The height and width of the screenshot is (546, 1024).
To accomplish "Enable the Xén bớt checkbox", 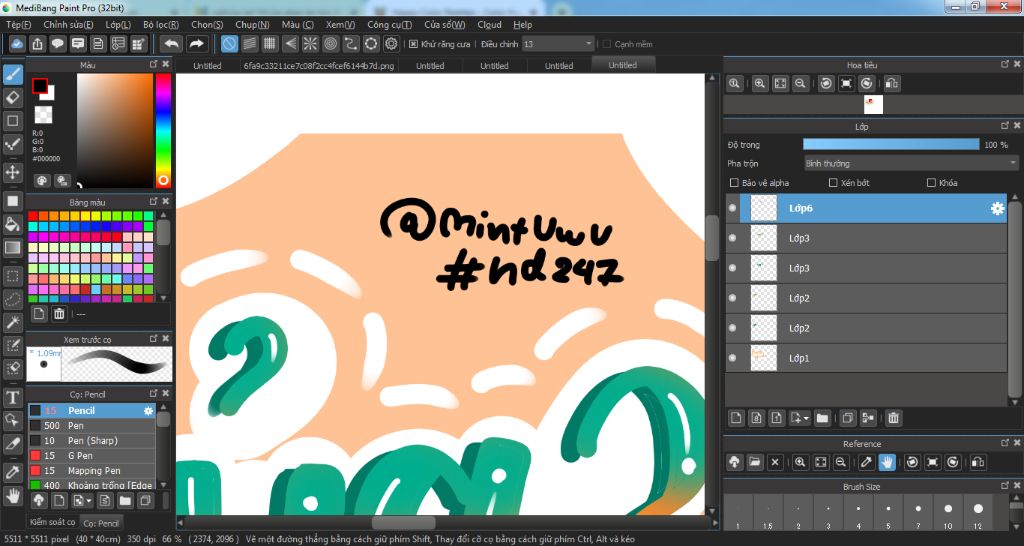I will 833,183.
